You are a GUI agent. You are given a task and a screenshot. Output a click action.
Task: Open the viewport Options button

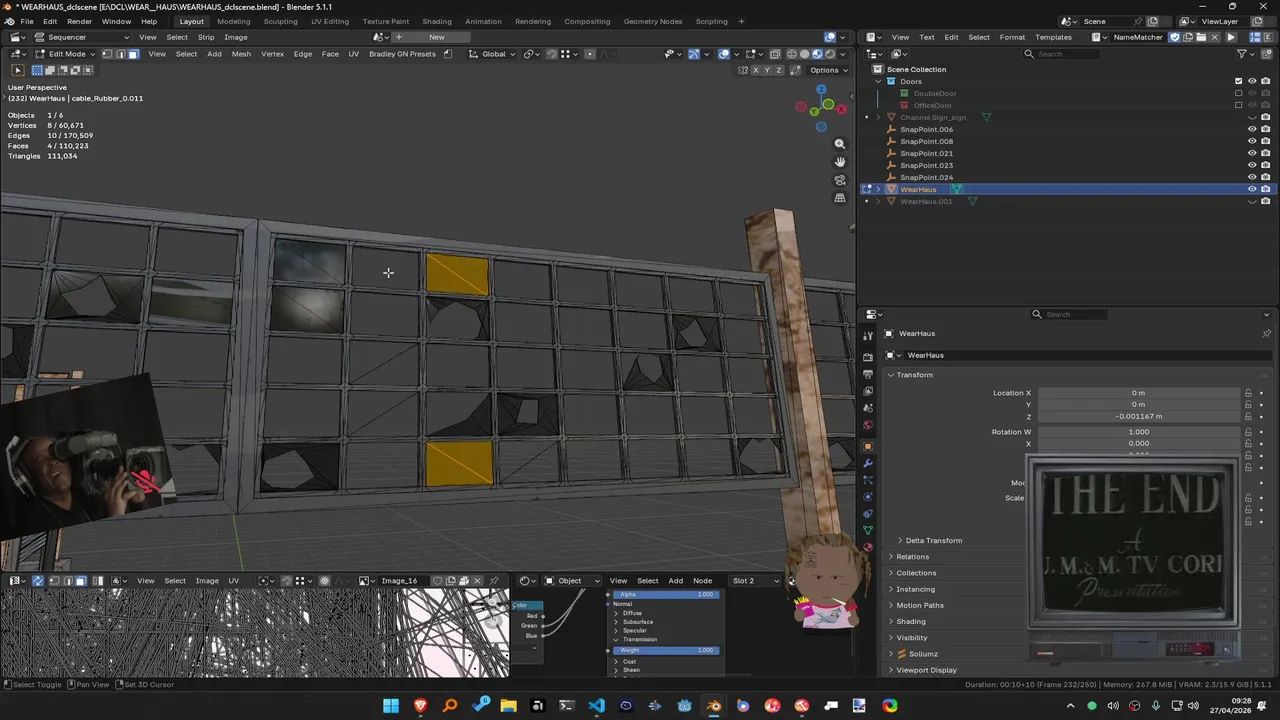click(827, 70)
